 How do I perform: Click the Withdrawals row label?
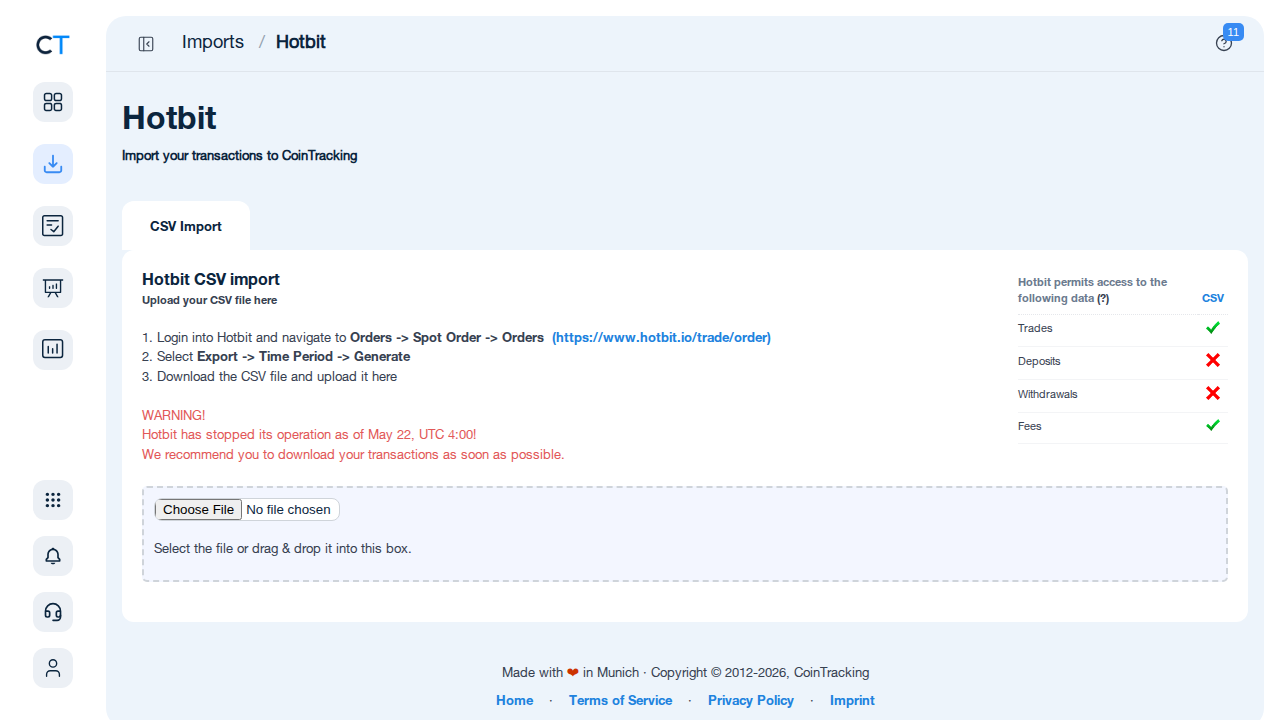pyautogui.click(x=1048, y=394)
